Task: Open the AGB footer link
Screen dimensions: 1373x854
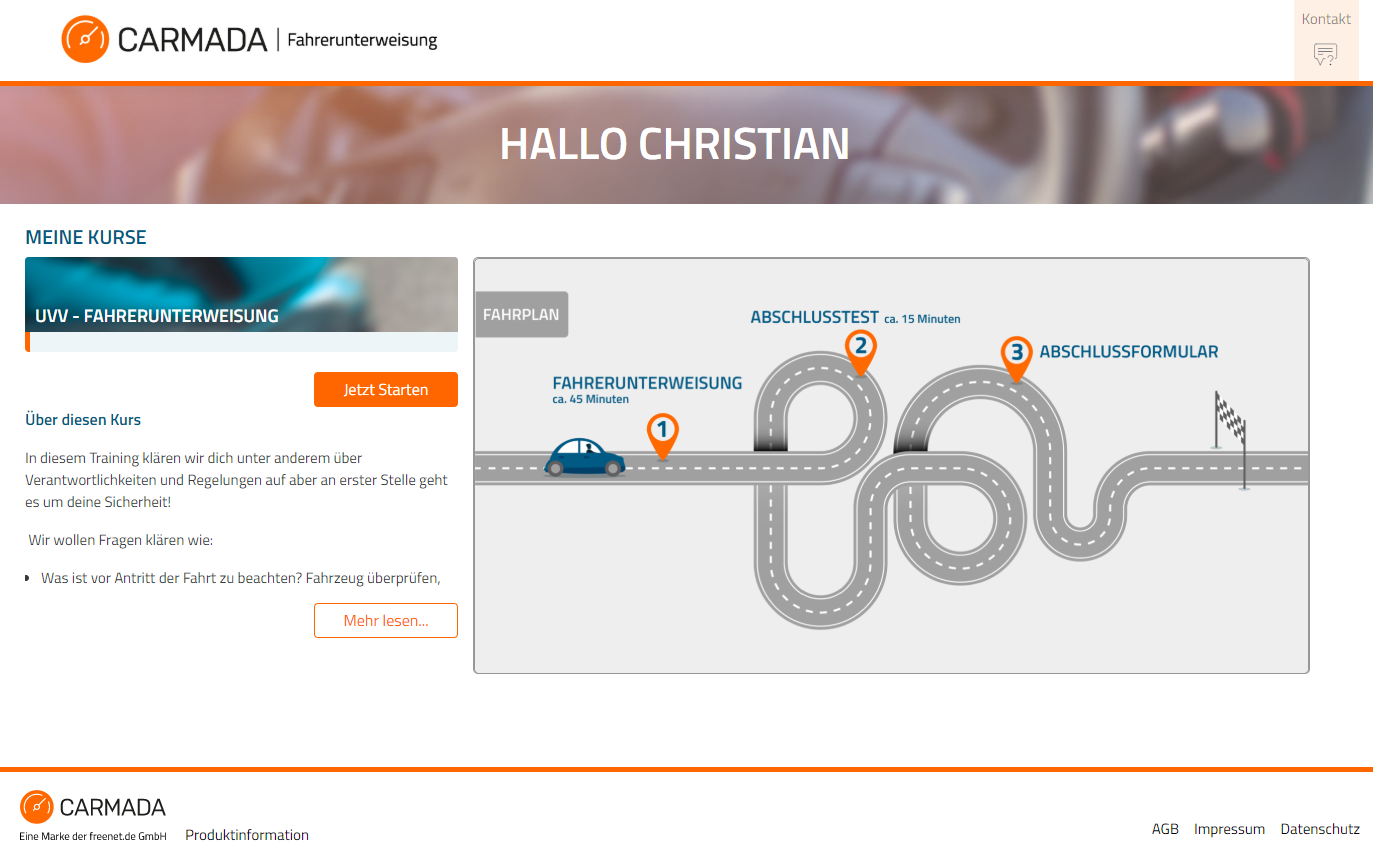Action: pyautogui.click(x=1165, y=829)
